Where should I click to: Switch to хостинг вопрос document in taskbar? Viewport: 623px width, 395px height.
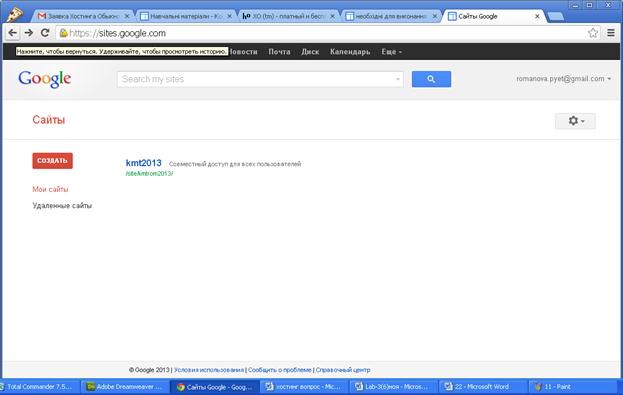click(x=304, y=387)
